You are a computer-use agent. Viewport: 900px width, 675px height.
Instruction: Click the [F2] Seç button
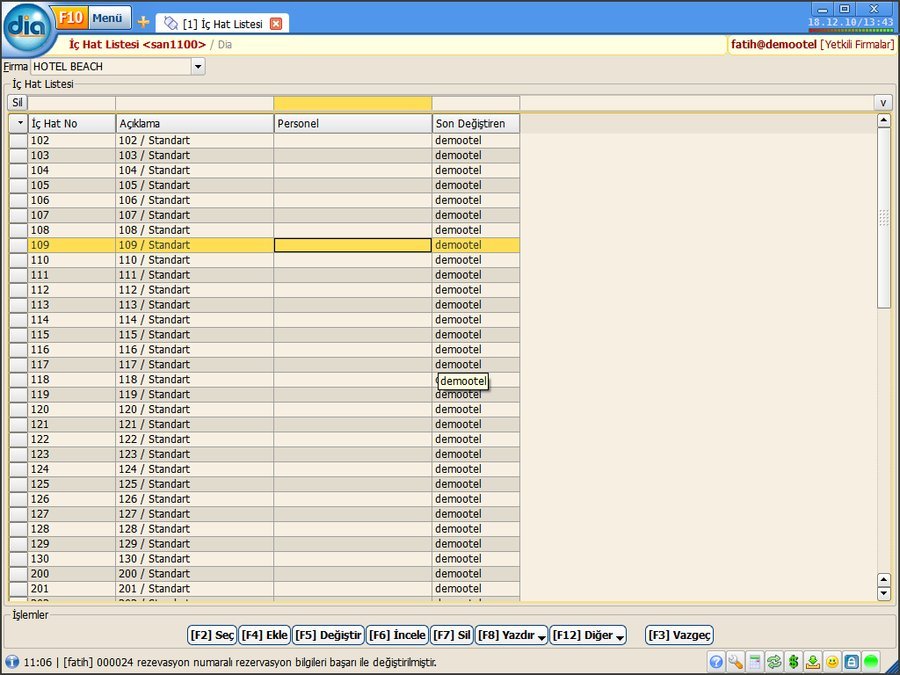pyautogui.click(x=212, y=635)
